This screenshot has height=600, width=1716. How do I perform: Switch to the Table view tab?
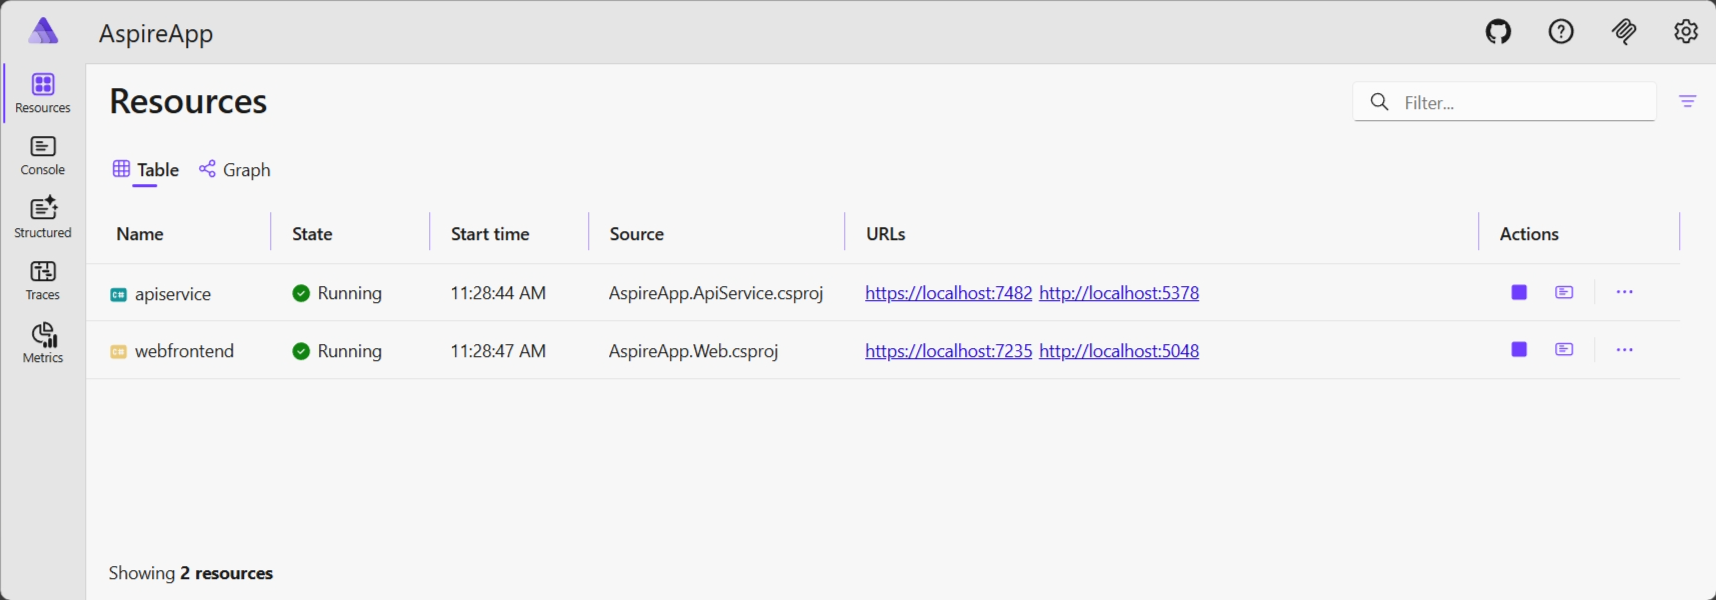click(146, 170)
